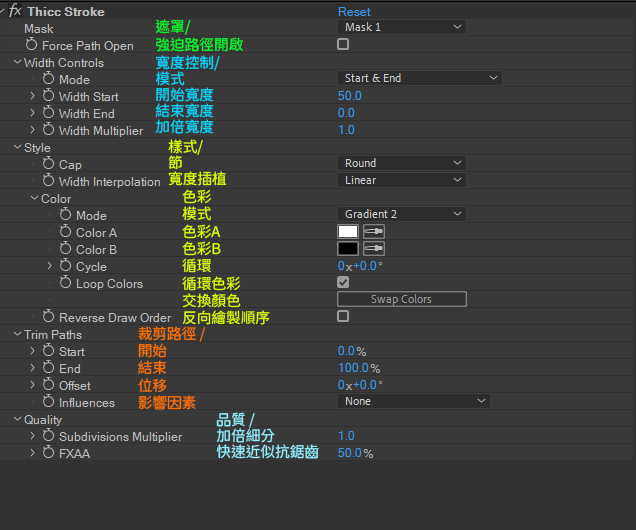
Task: Enable the Reverse Draw Order checkbox
Action: pos(343,316)
